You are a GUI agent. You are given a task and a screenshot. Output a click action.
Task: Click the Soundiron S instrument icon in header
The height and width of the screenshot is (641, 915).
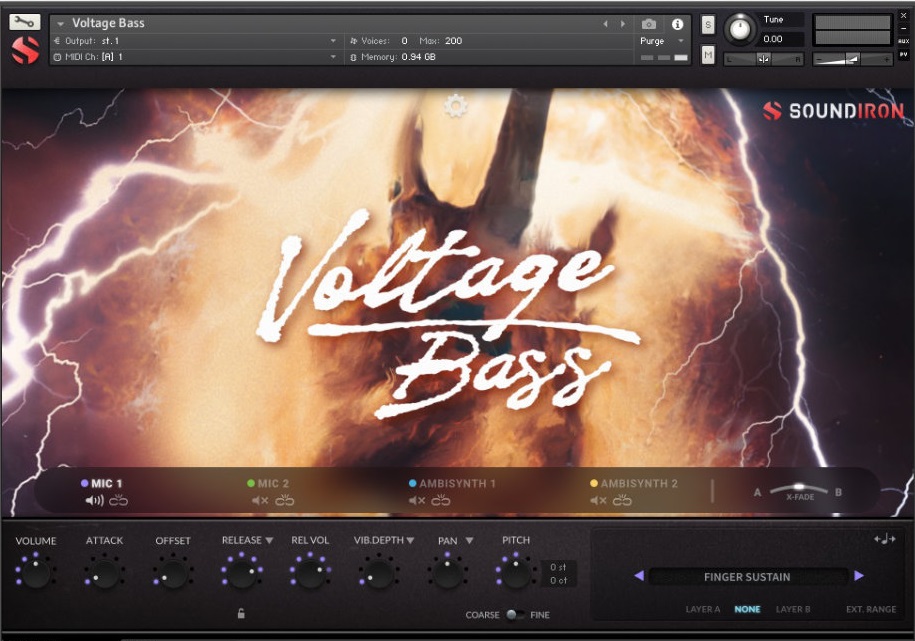pos(25,50)
